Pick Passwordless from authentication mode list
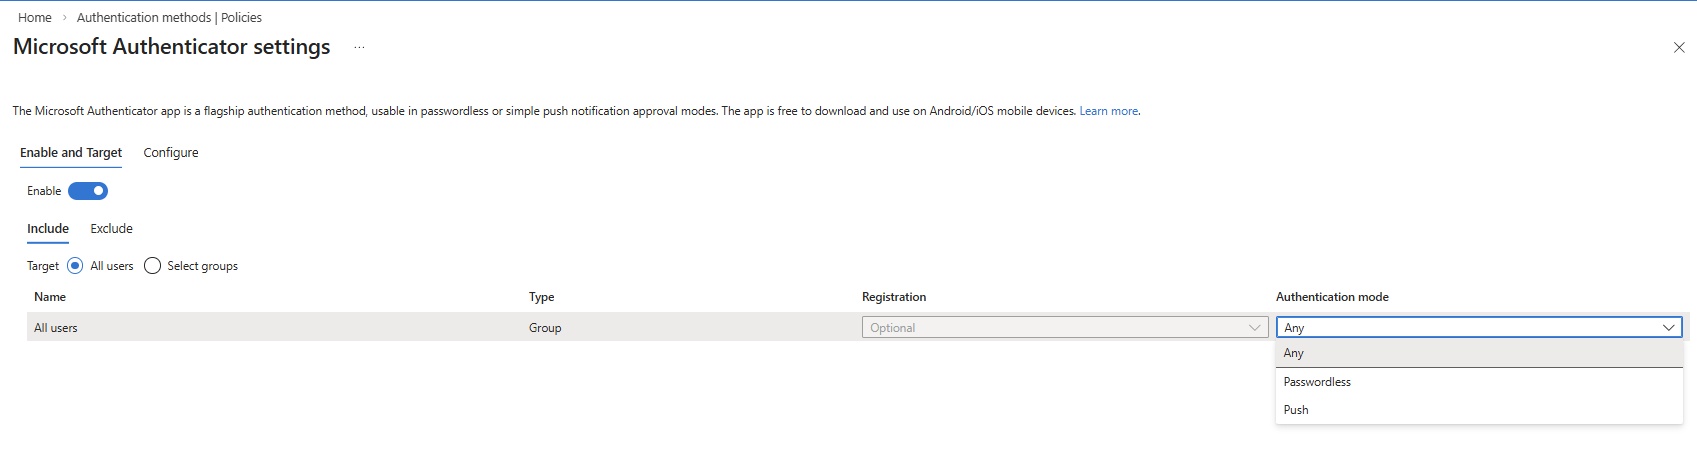 [x=1317, y=382]
